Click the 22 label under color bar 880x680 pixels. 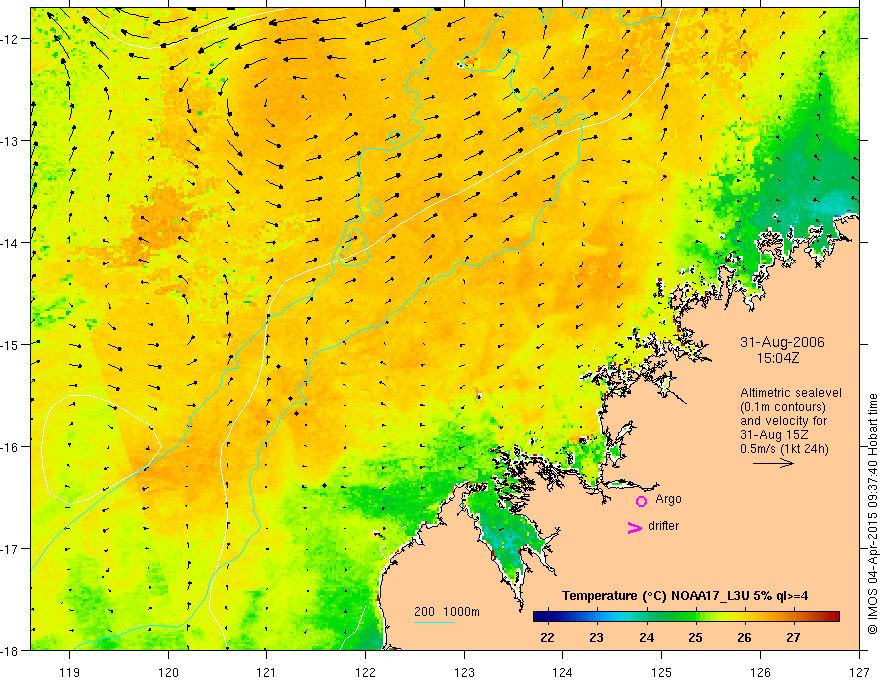pos(547,638)
